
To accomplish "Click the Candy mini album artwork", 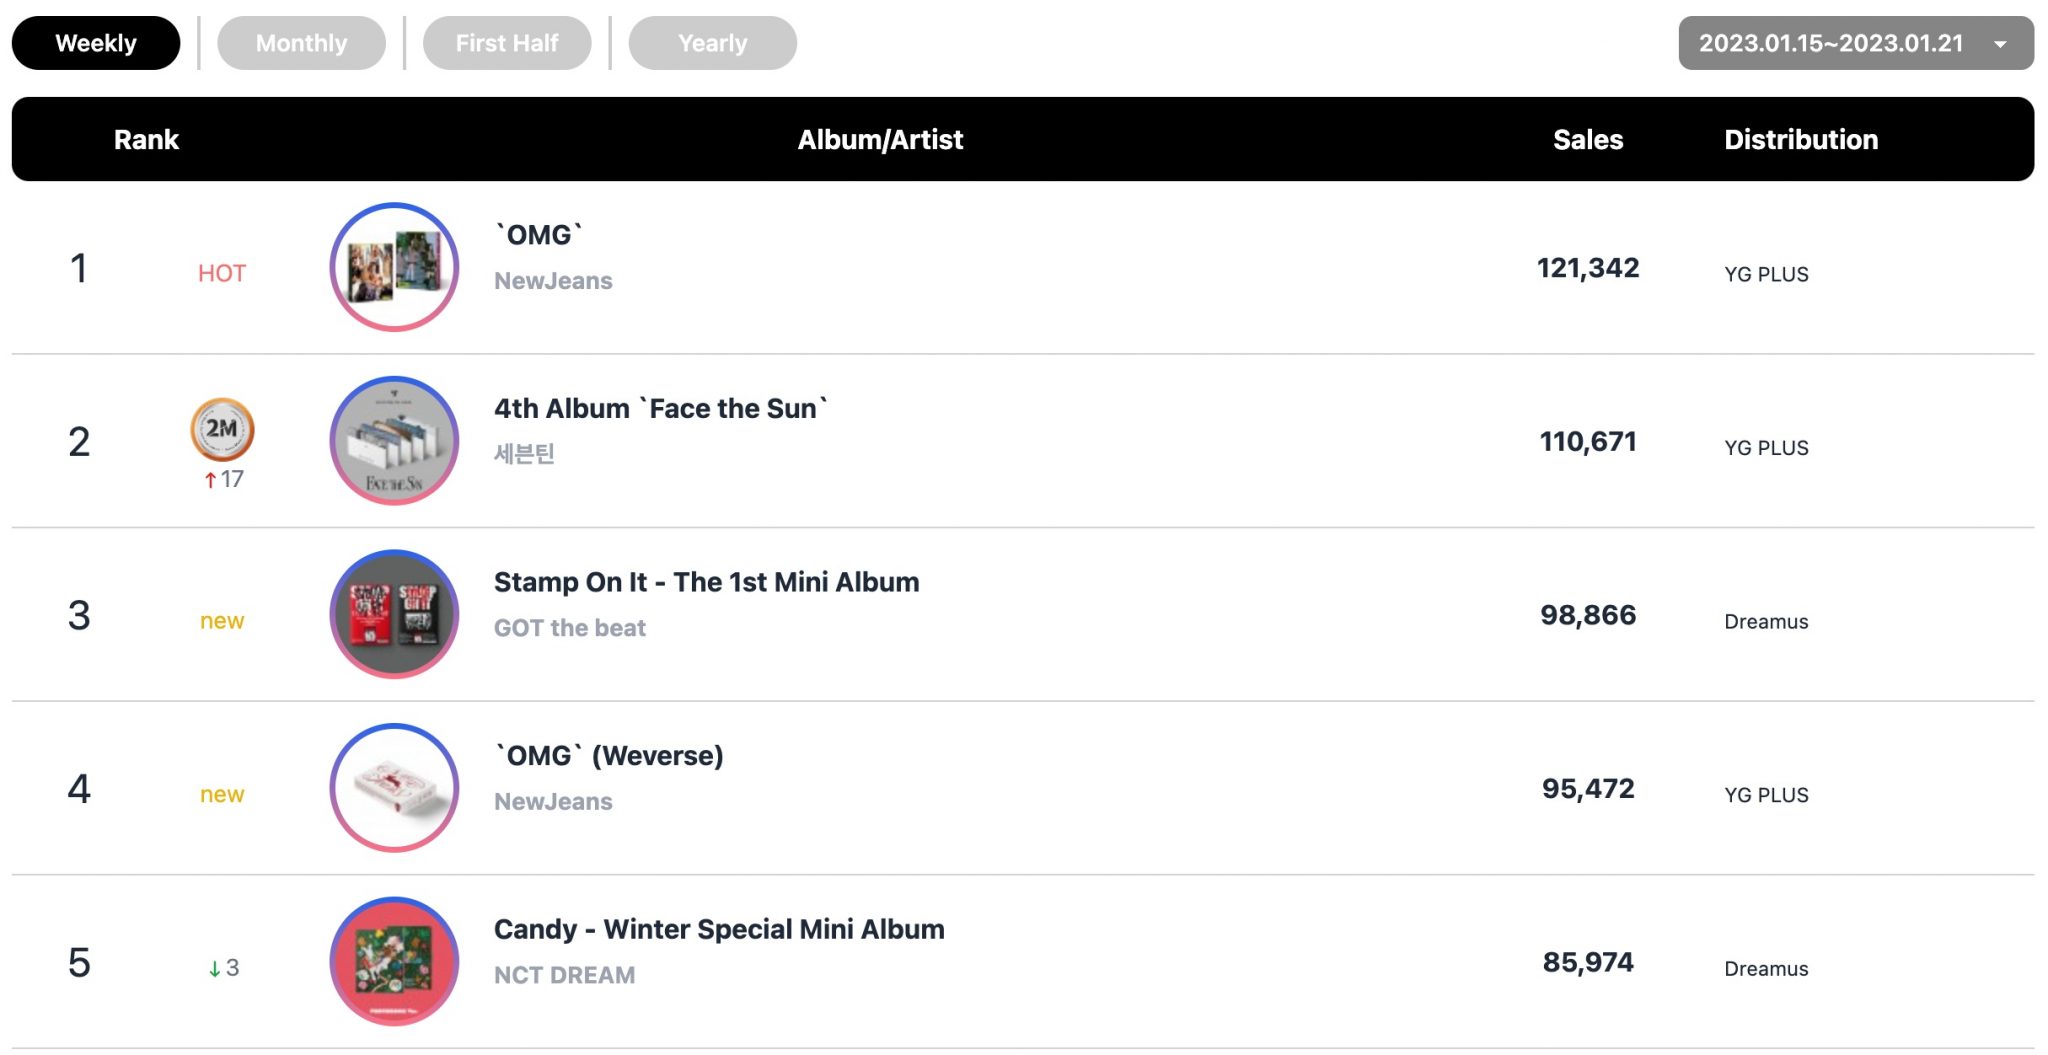I will click(x=393, y=961).
